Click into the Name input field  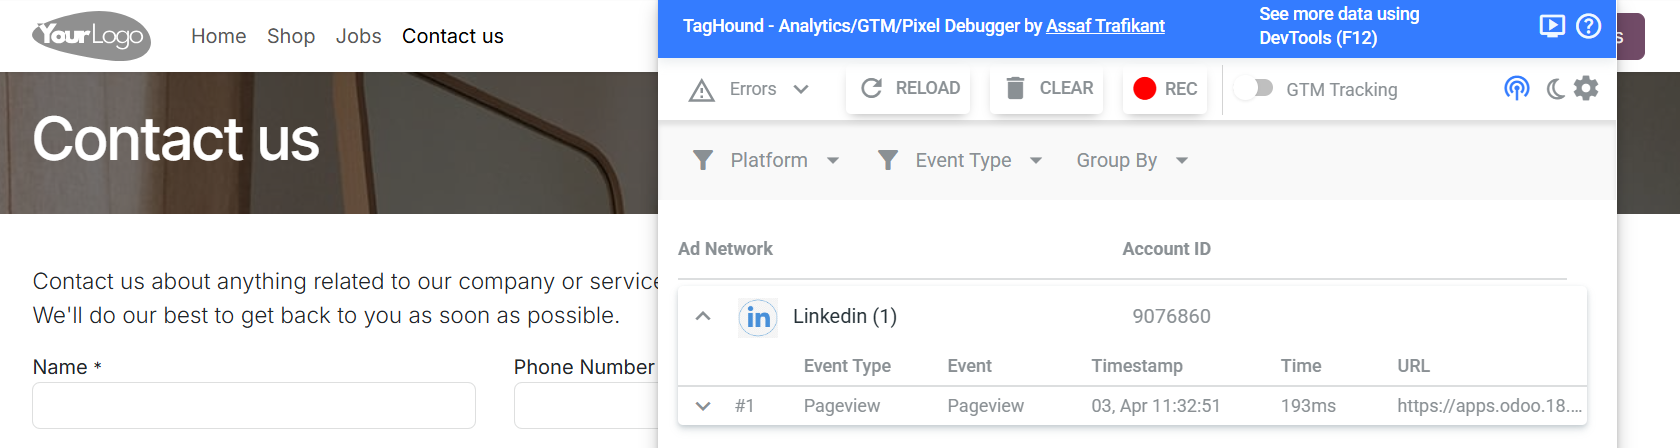tap(254, 406)
